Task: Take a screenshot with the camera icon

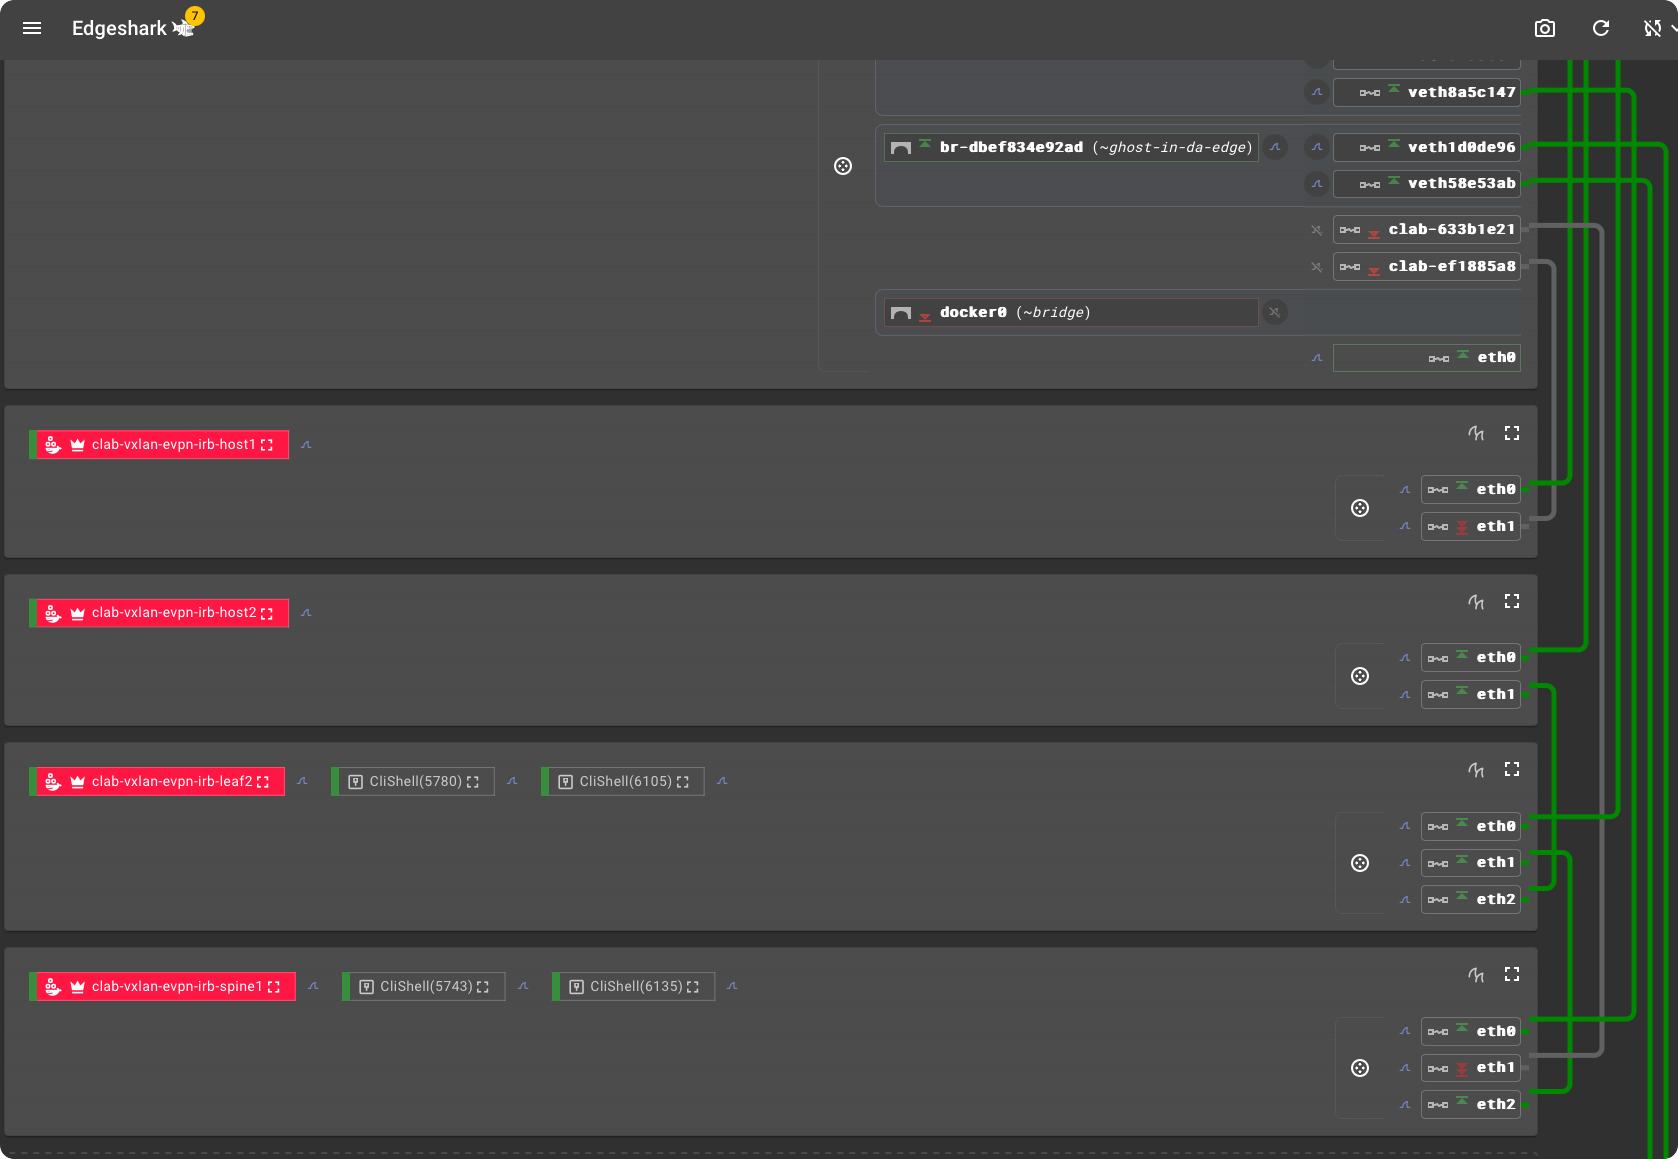Action: coord(1545,28)
